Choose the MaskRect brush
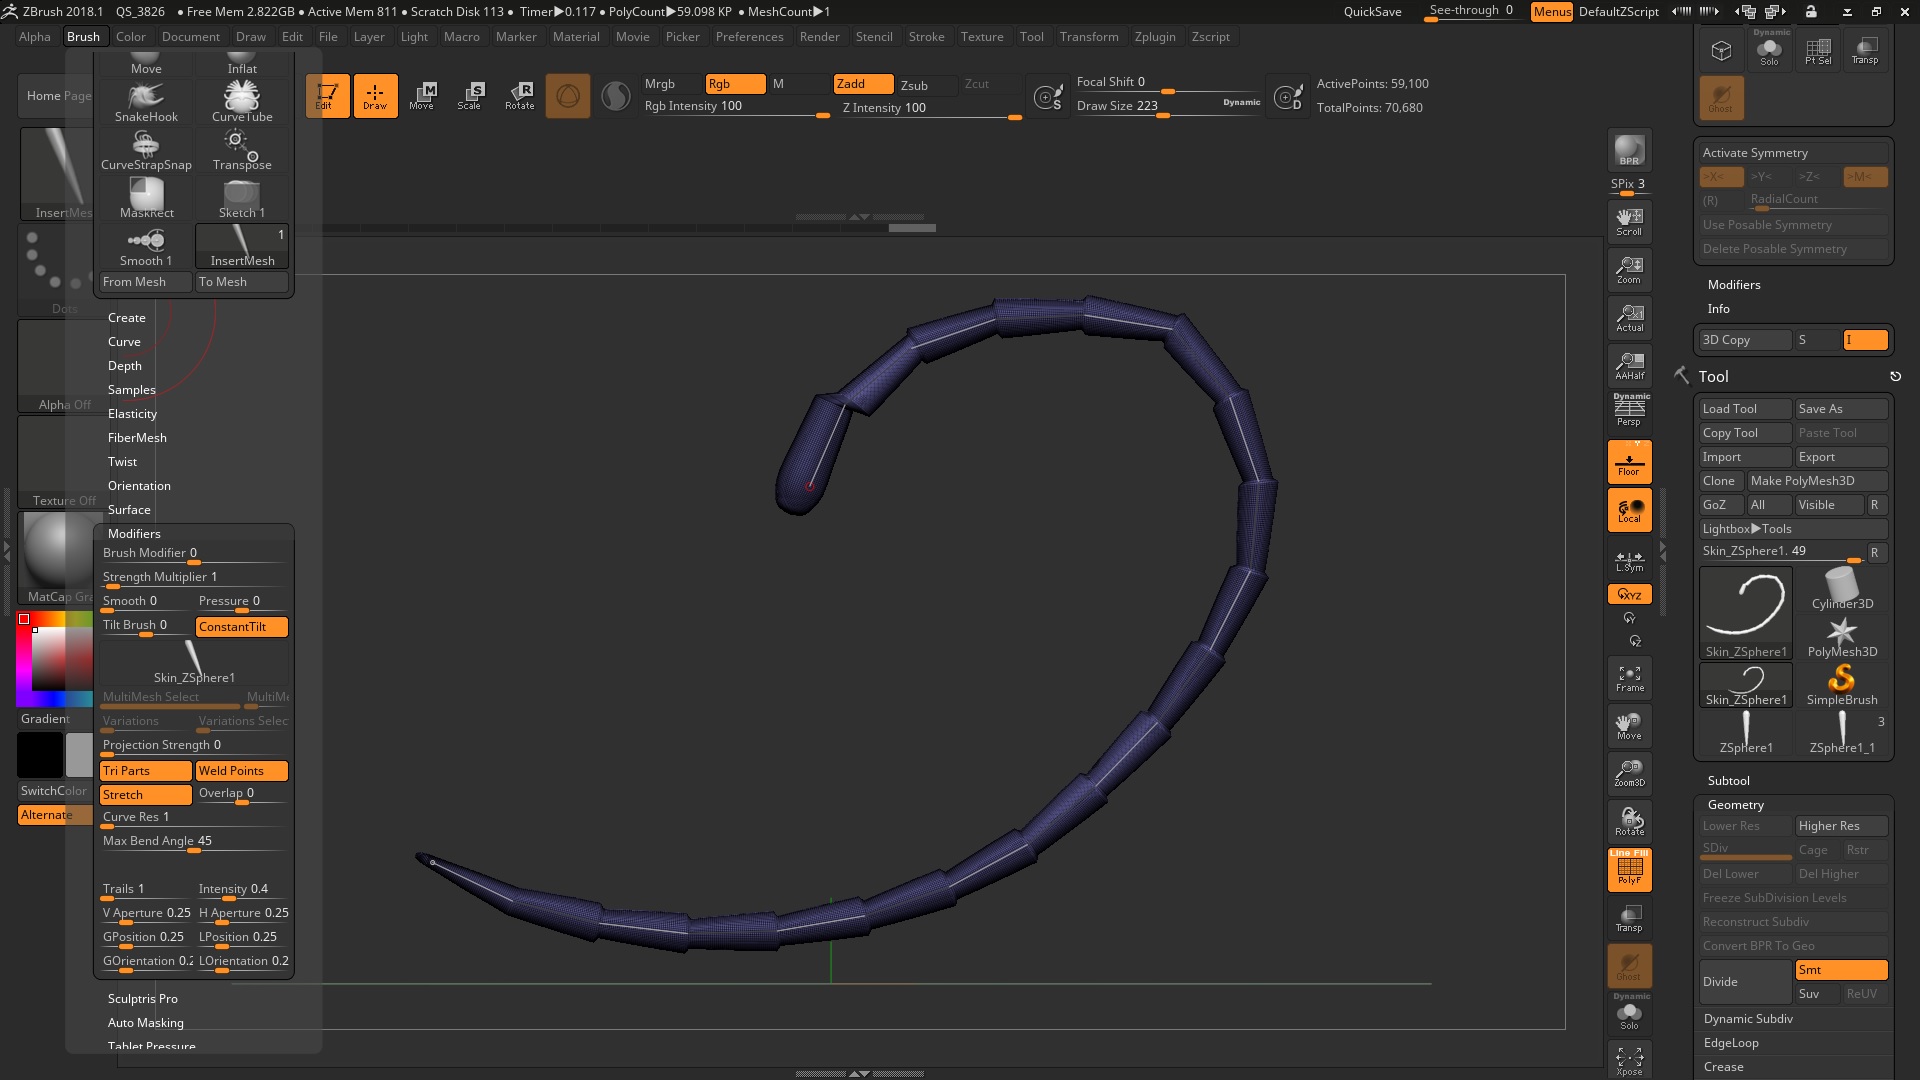 (146, 199)
